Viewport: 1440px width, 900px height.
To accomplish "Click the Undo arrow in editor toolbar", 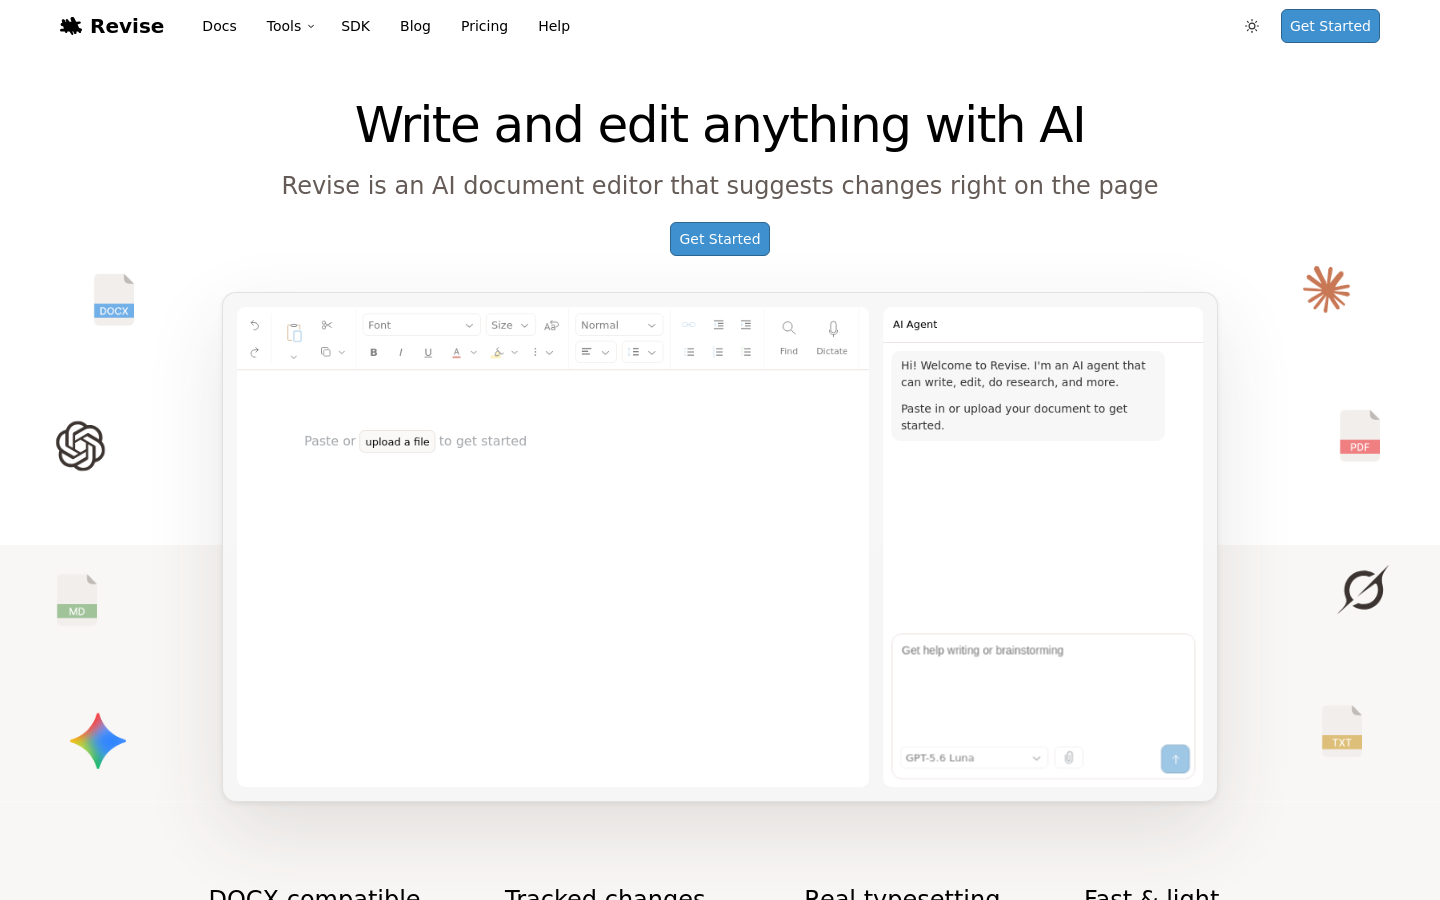I will pos(255,325).
